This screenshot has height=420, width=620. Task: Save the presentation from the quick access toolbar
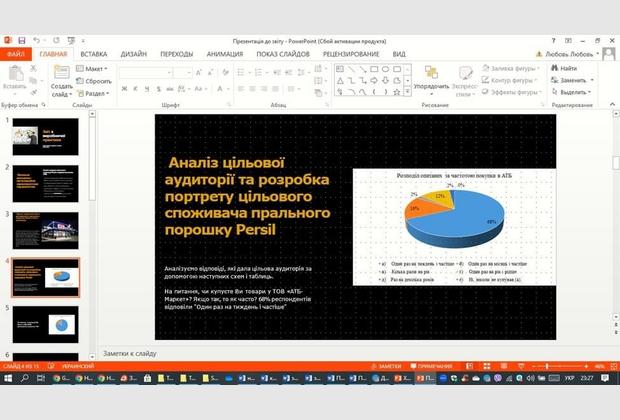pos(22,41)
